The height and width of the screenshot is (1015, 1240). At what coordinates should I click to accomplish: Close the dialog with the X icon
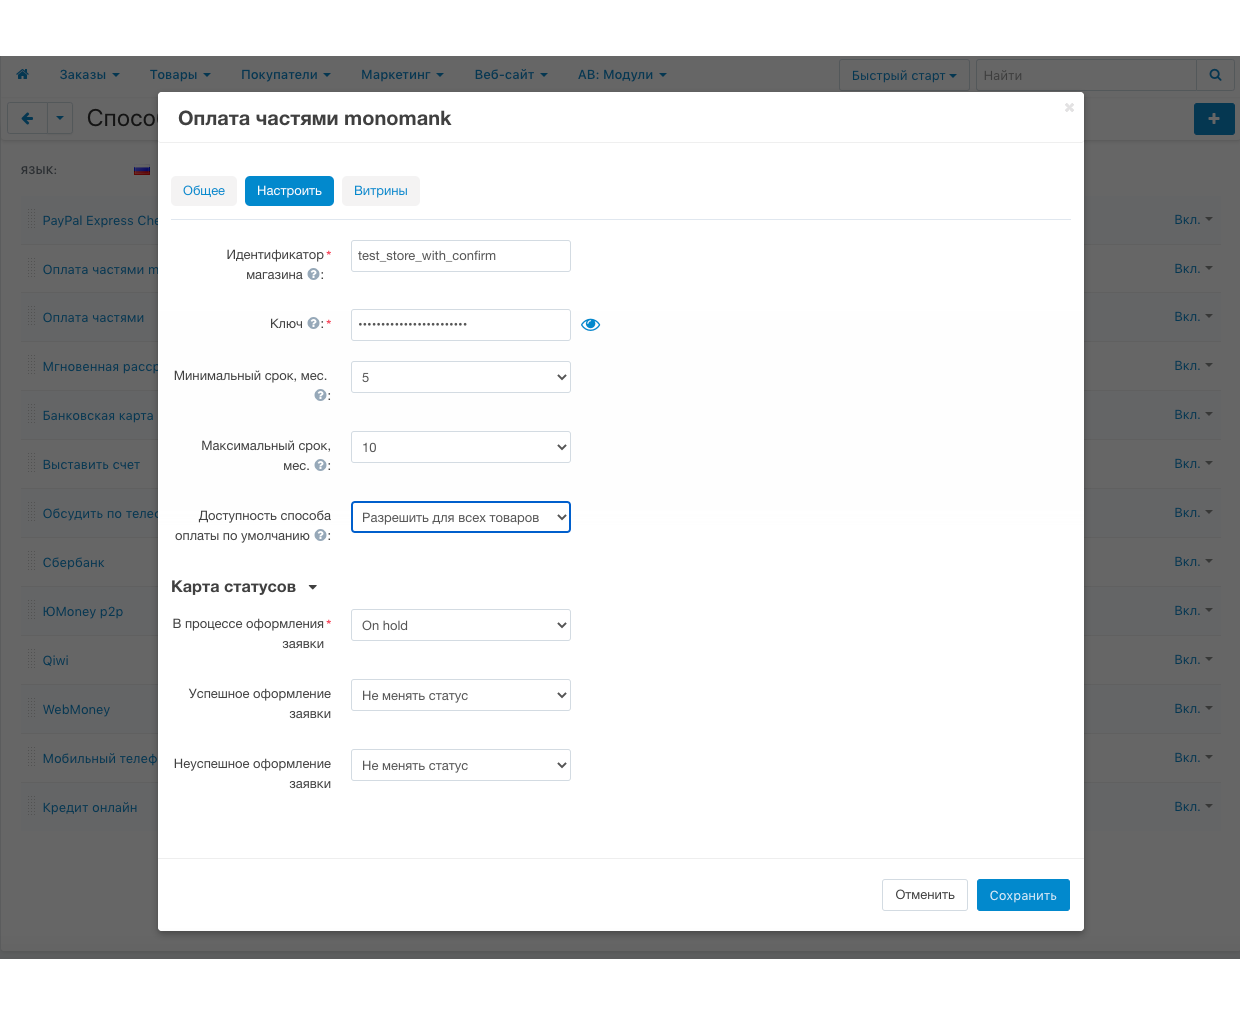(1069, 107)
